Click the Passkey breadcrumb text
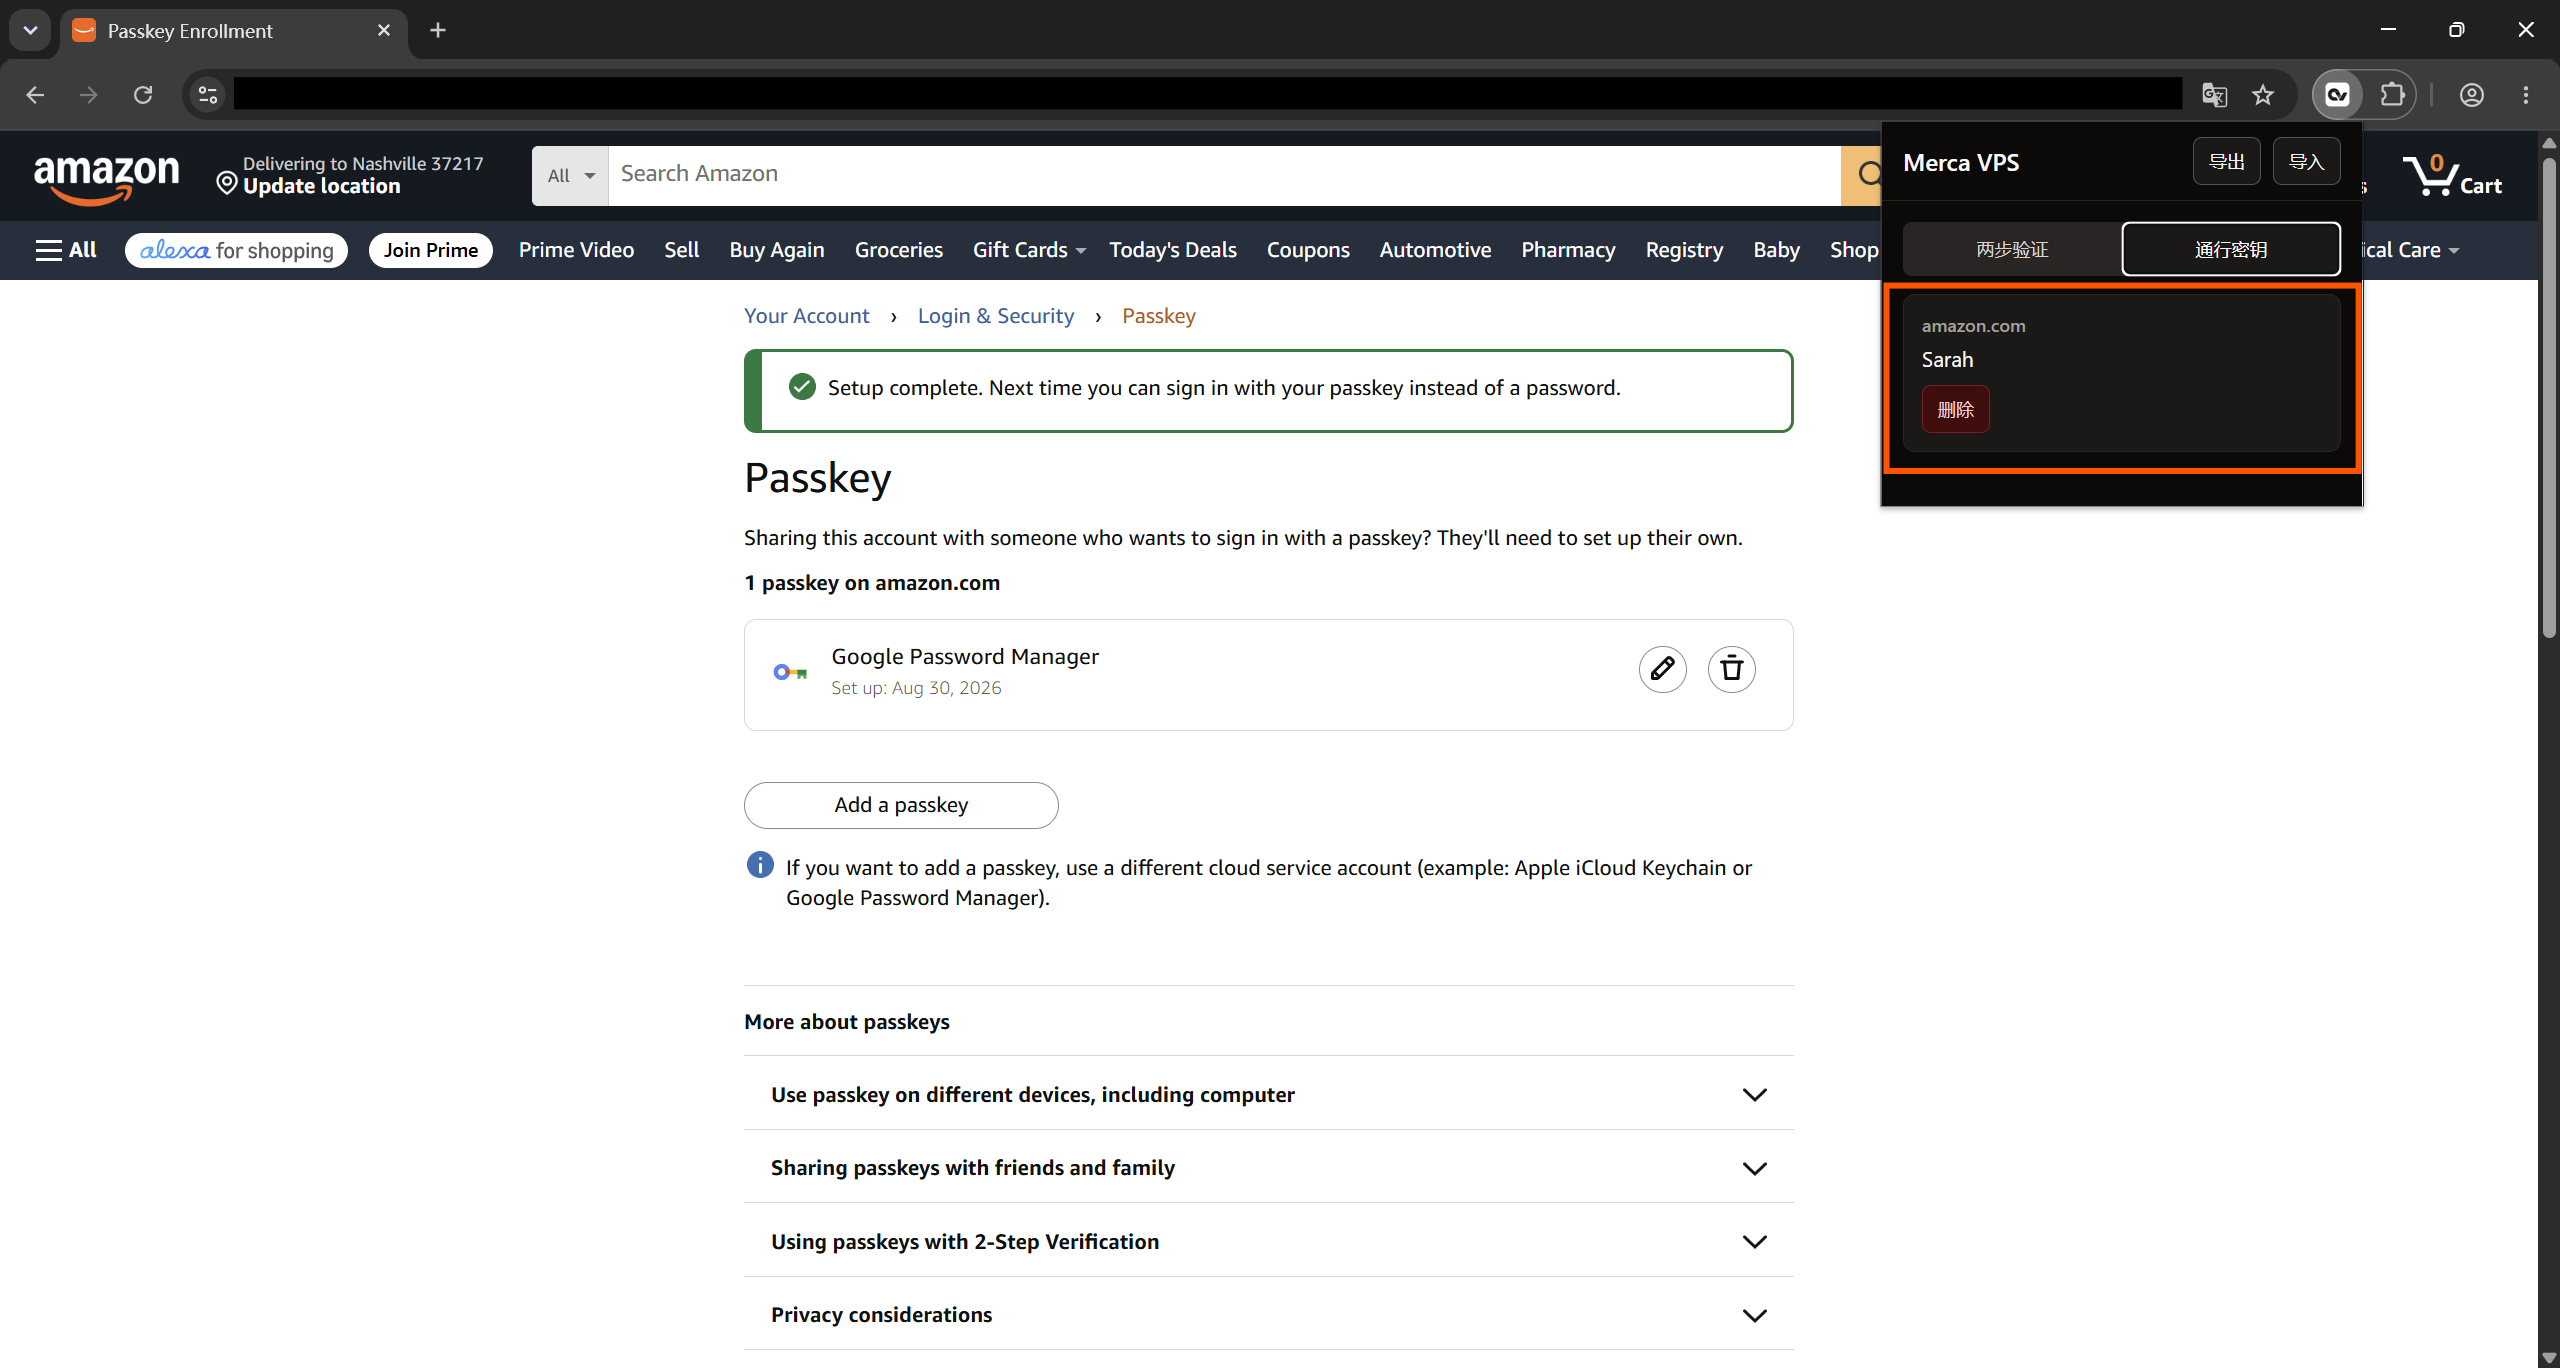The image size is (2560, 1368). [1159, 316]
